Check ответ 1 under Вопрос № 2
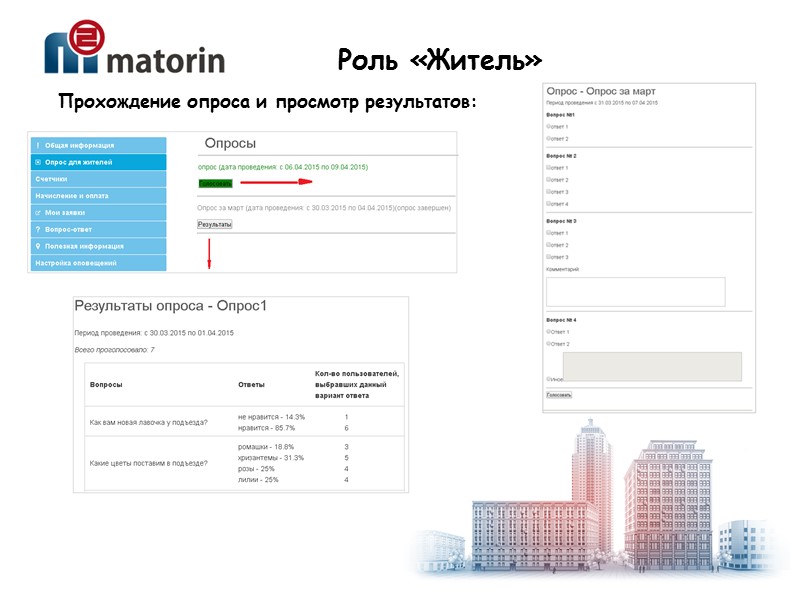Screen dimensions: 800x600 click(x=549, y=168)
